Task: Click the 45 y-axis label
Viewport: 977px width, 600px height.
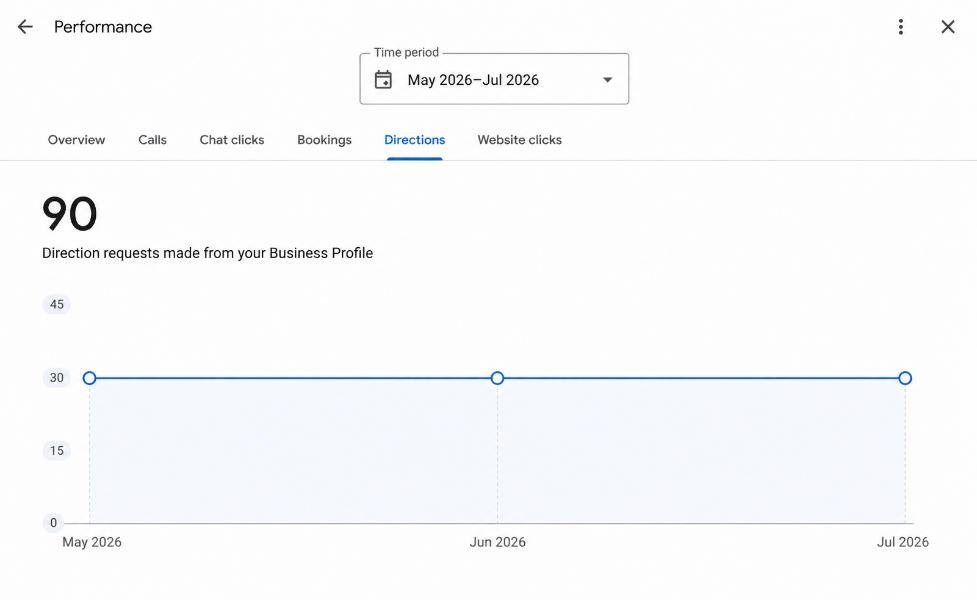Action: coord(57,305)
